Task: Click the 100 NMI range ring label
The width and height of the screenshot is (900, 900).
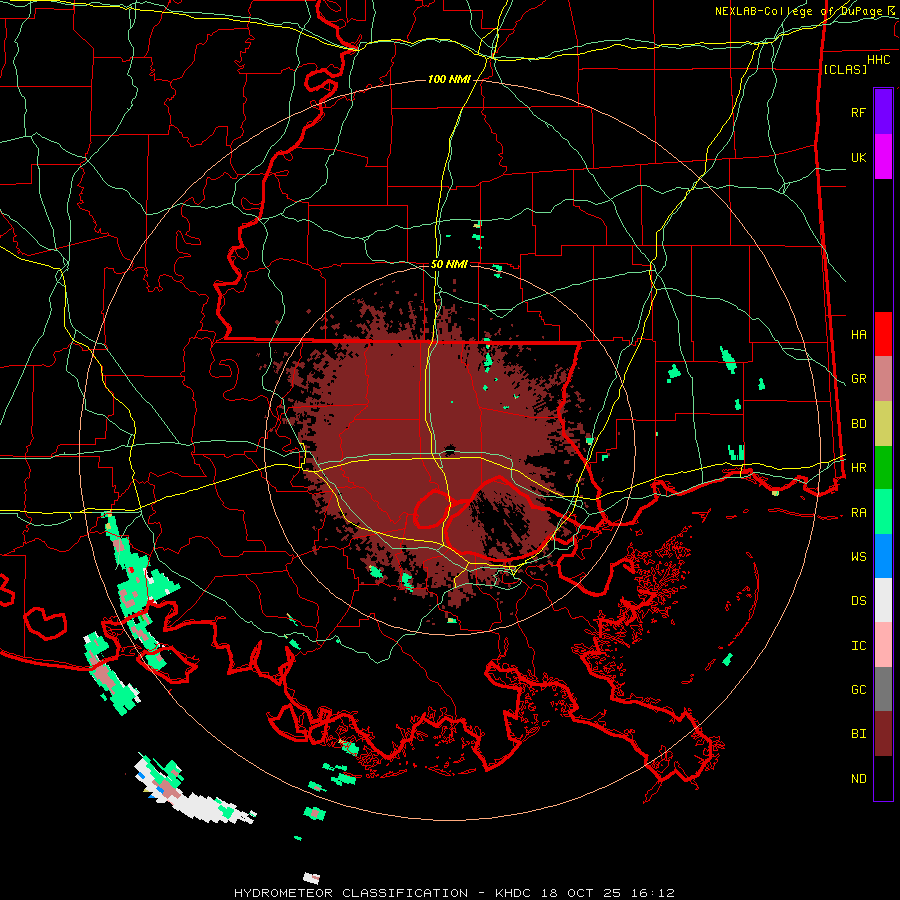Action: pyautogui.click(x=449, y=79)
